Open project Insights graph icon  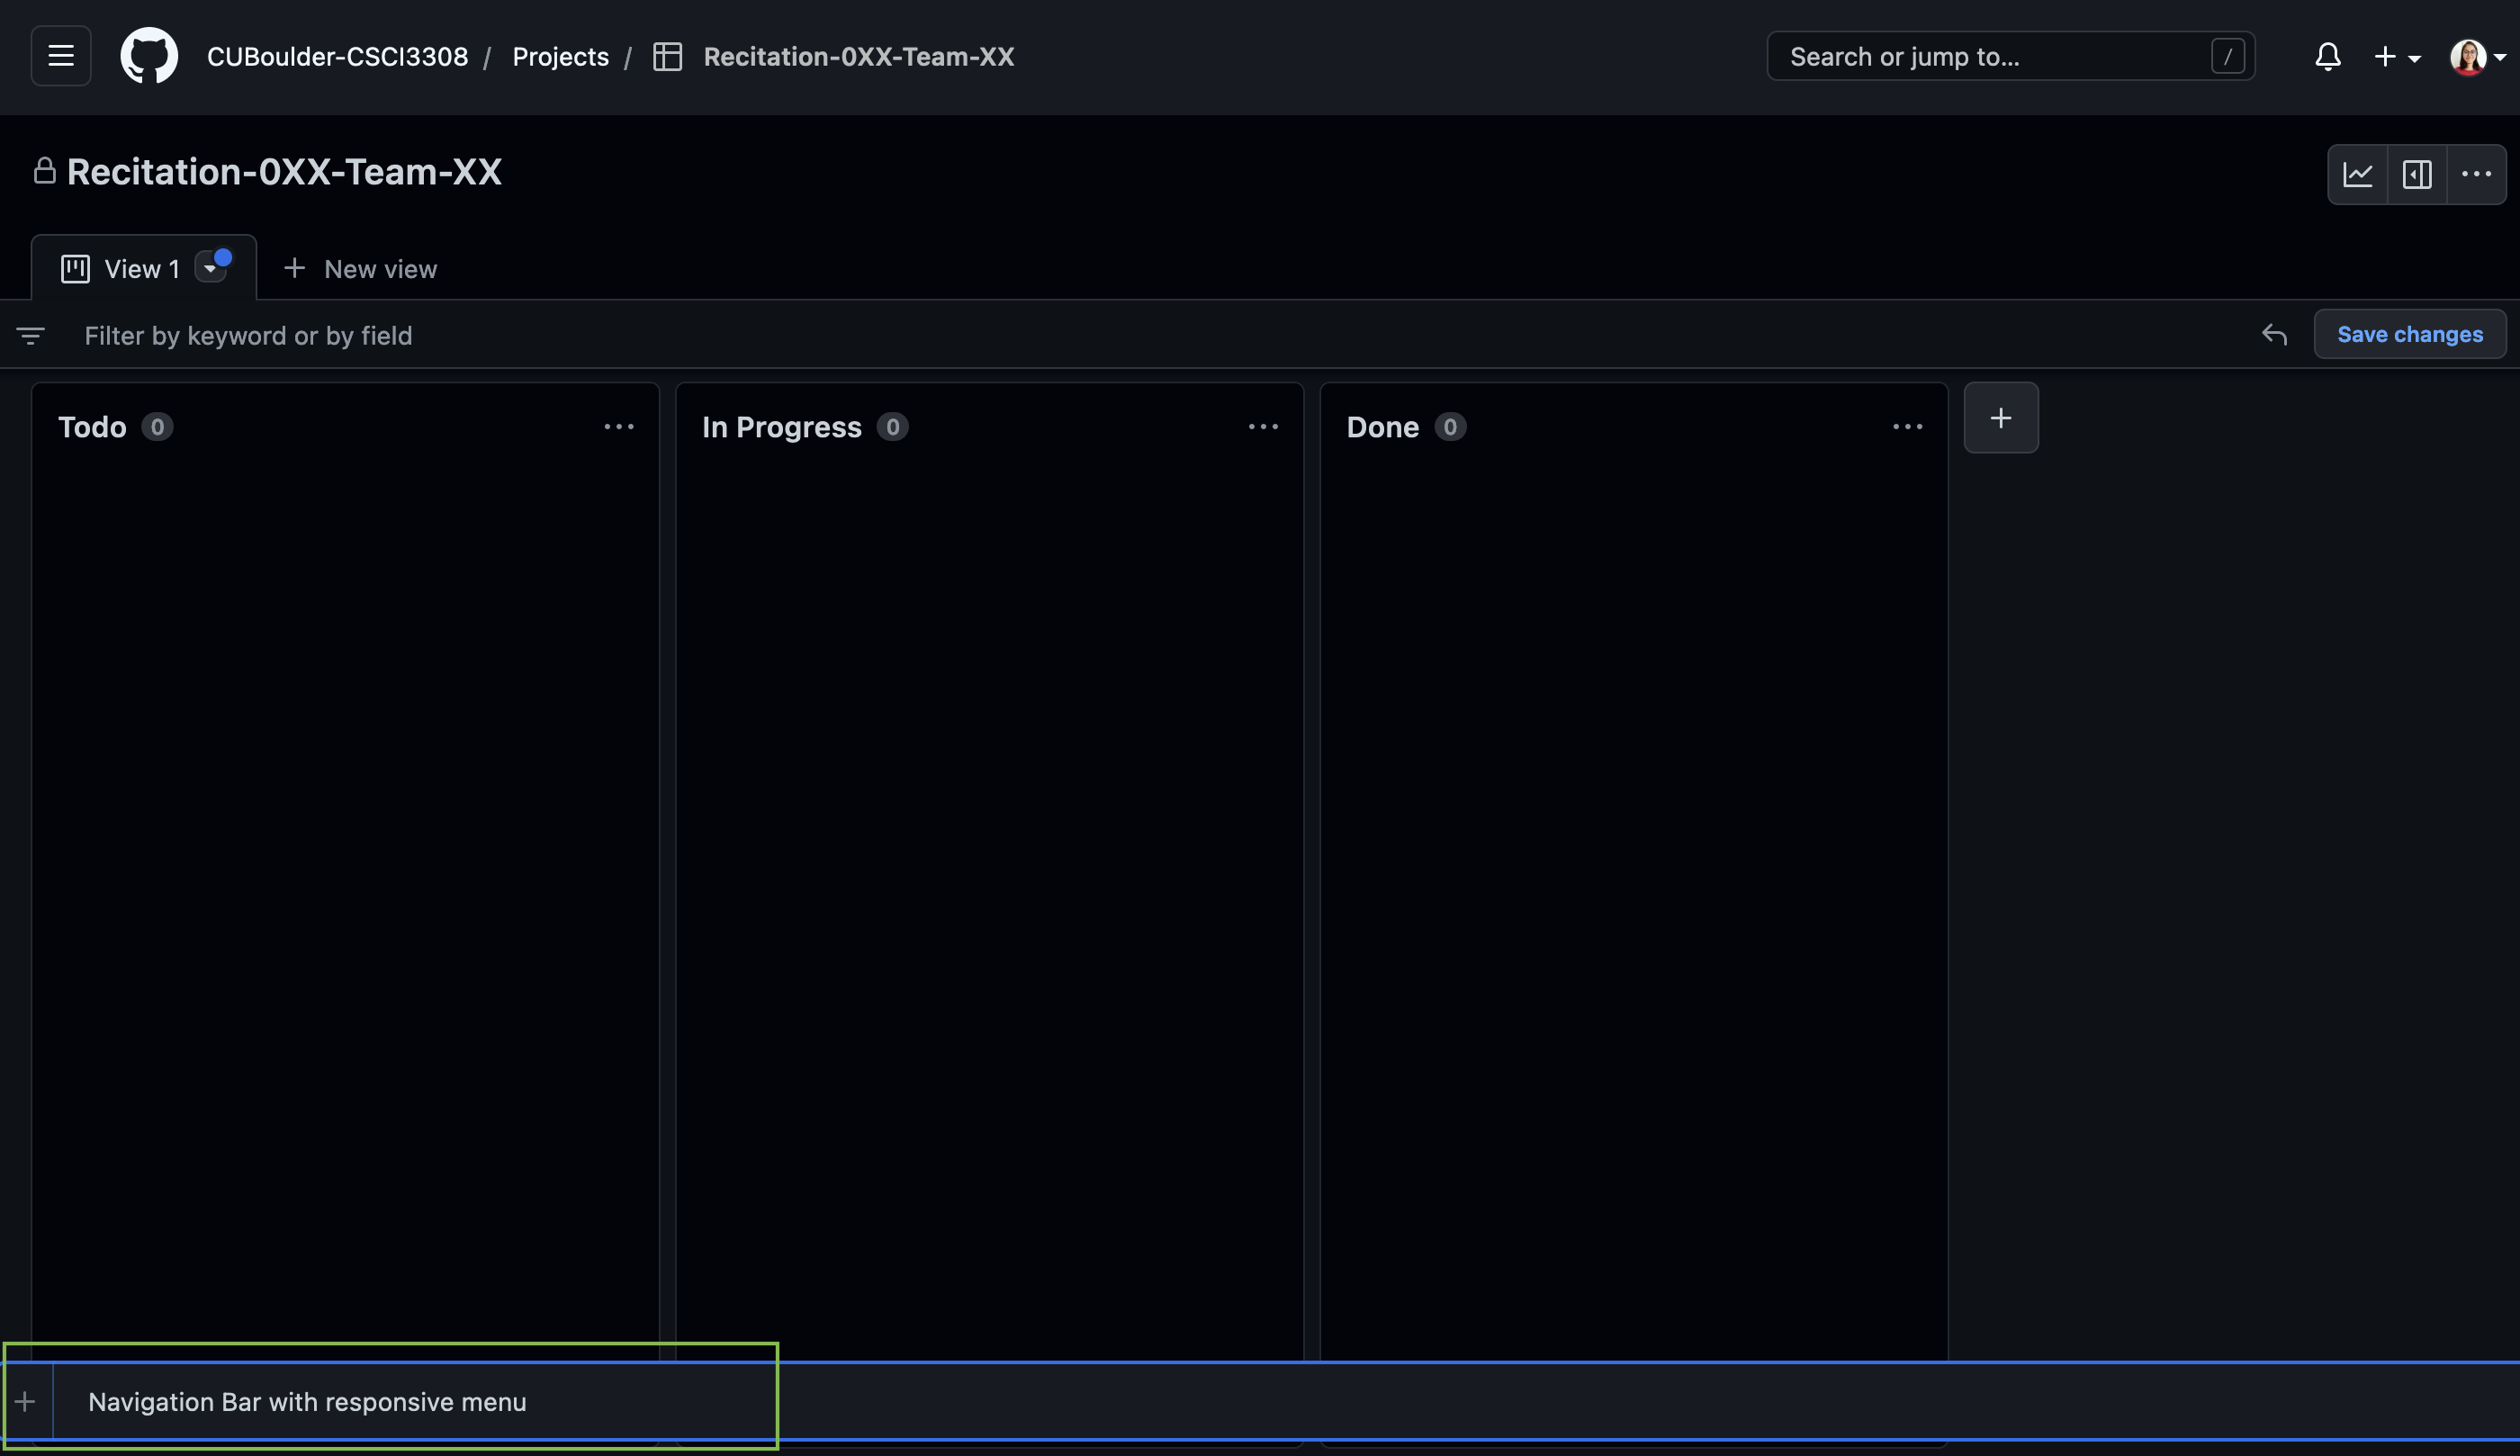(x=2357, y=174)
